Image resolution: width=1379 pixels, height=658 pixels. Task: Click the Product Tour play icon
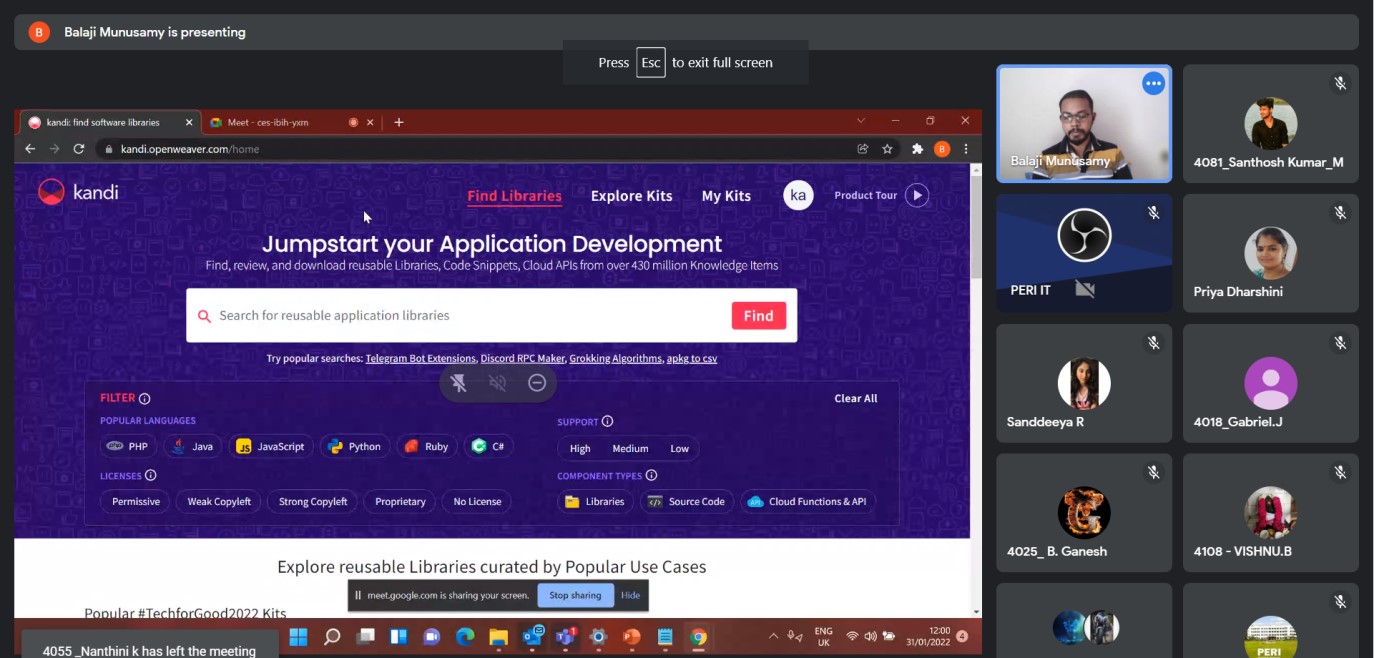(917, 196)
